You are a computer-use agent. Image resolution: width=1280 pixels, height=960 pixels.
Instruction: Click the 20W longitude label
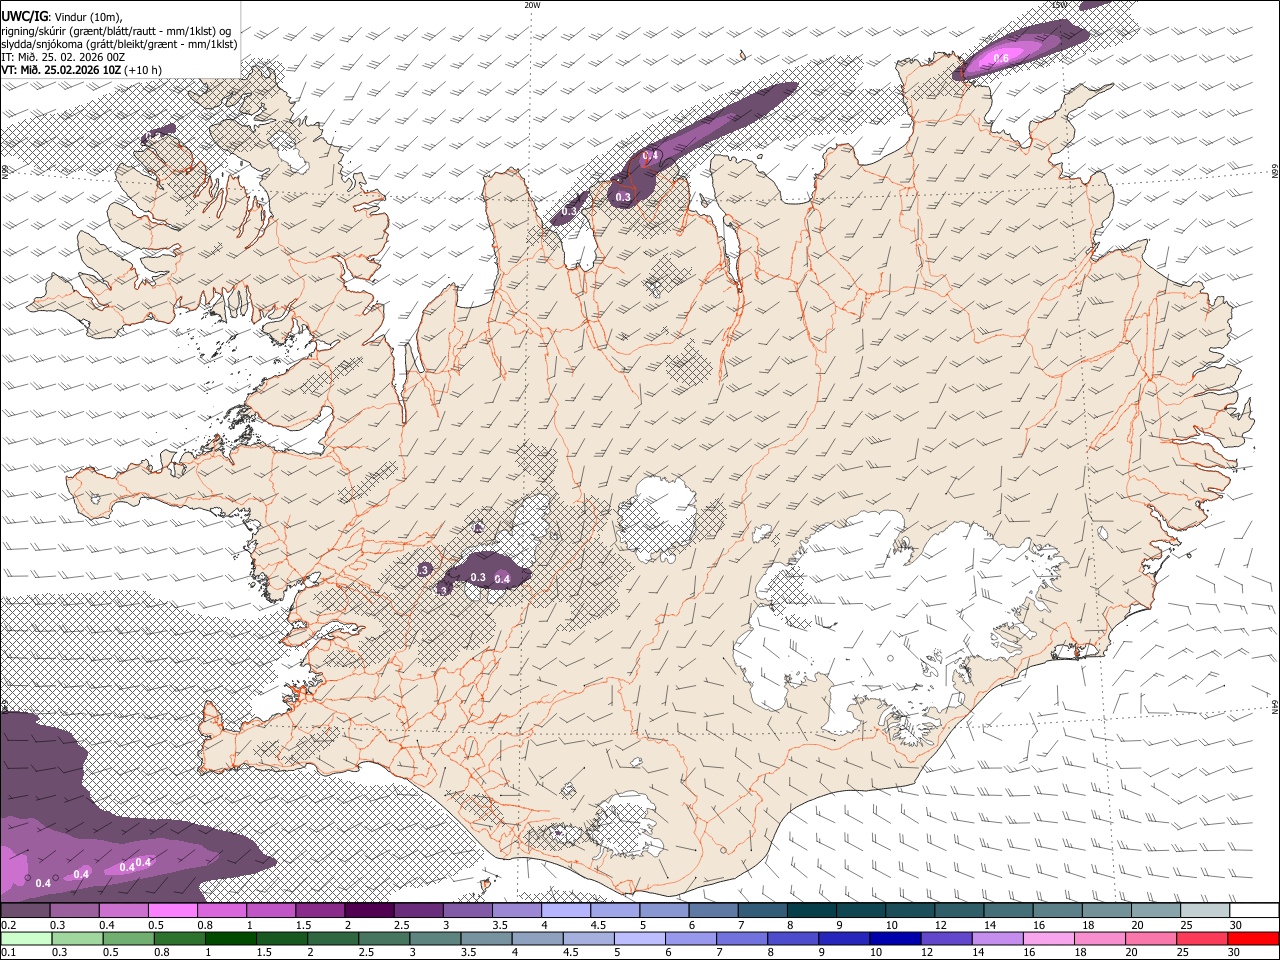[532, 5]
